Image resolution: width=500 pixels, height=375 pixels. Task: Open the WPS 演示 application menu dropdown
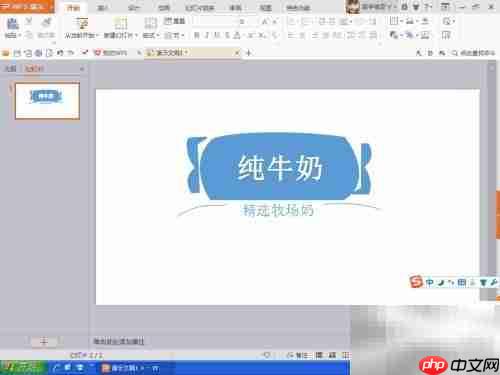[x=27, y=6]
